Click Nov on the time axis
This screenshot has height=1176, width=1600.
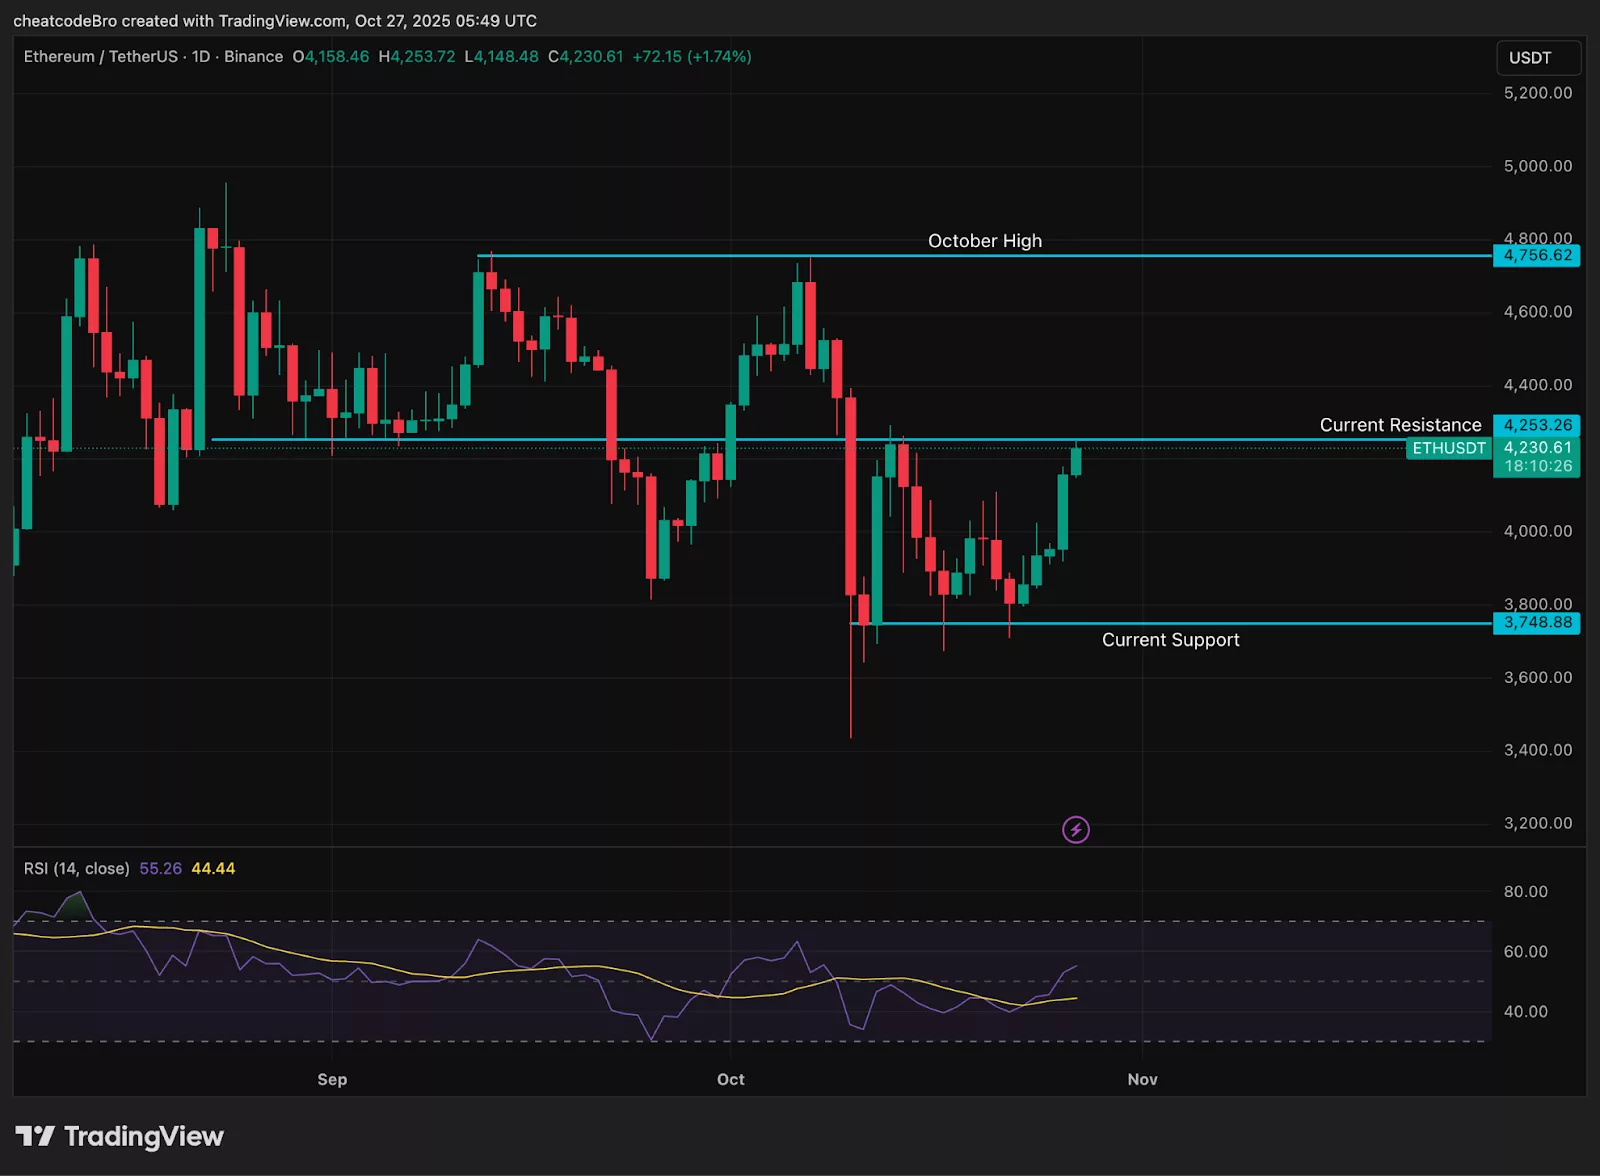[x=1142, y=1080]
